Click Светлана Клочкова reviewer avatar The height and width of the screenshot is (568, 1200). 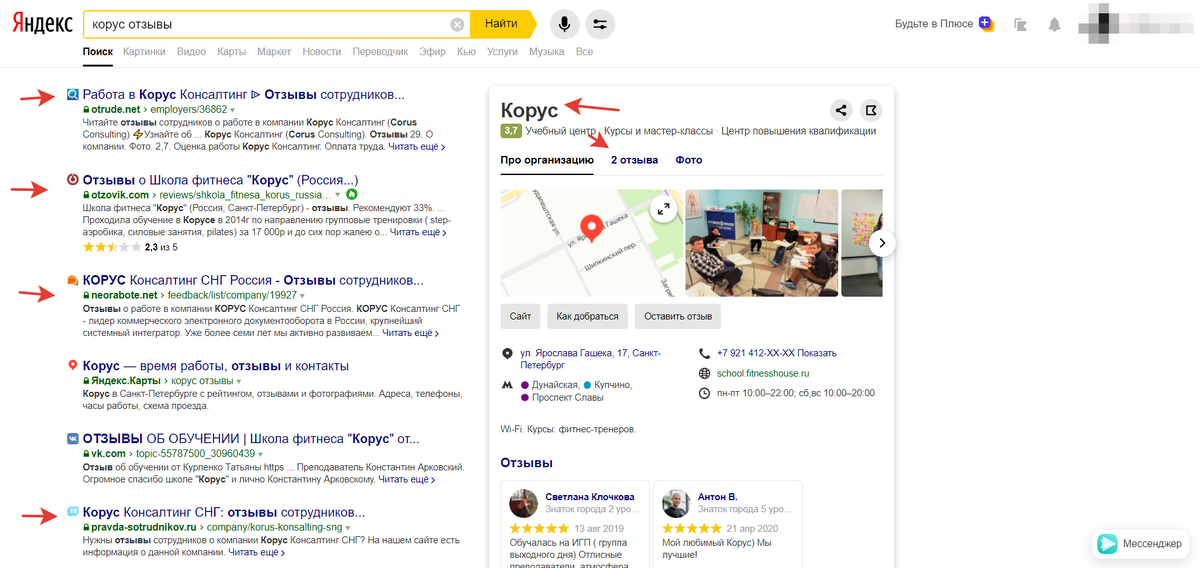(x=524, y=503)
